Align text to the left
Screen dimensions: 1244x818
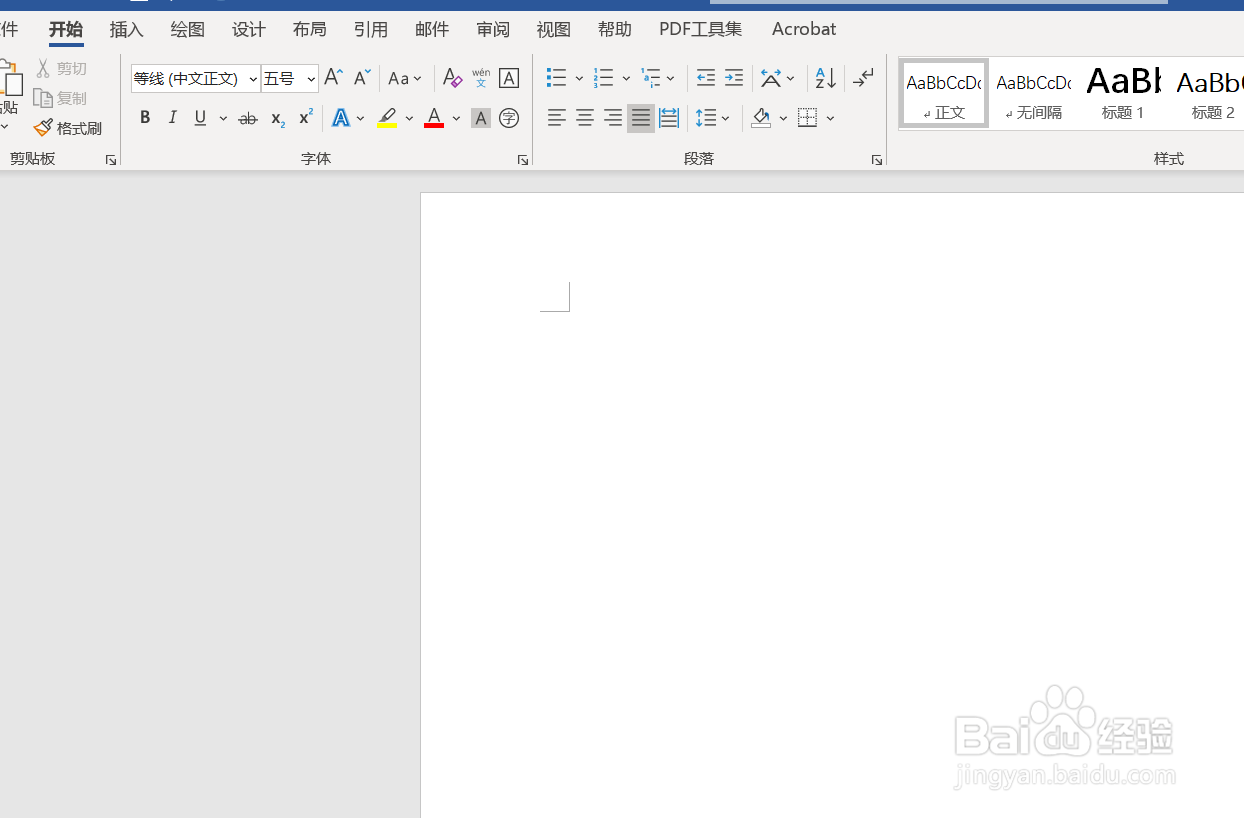557,118
